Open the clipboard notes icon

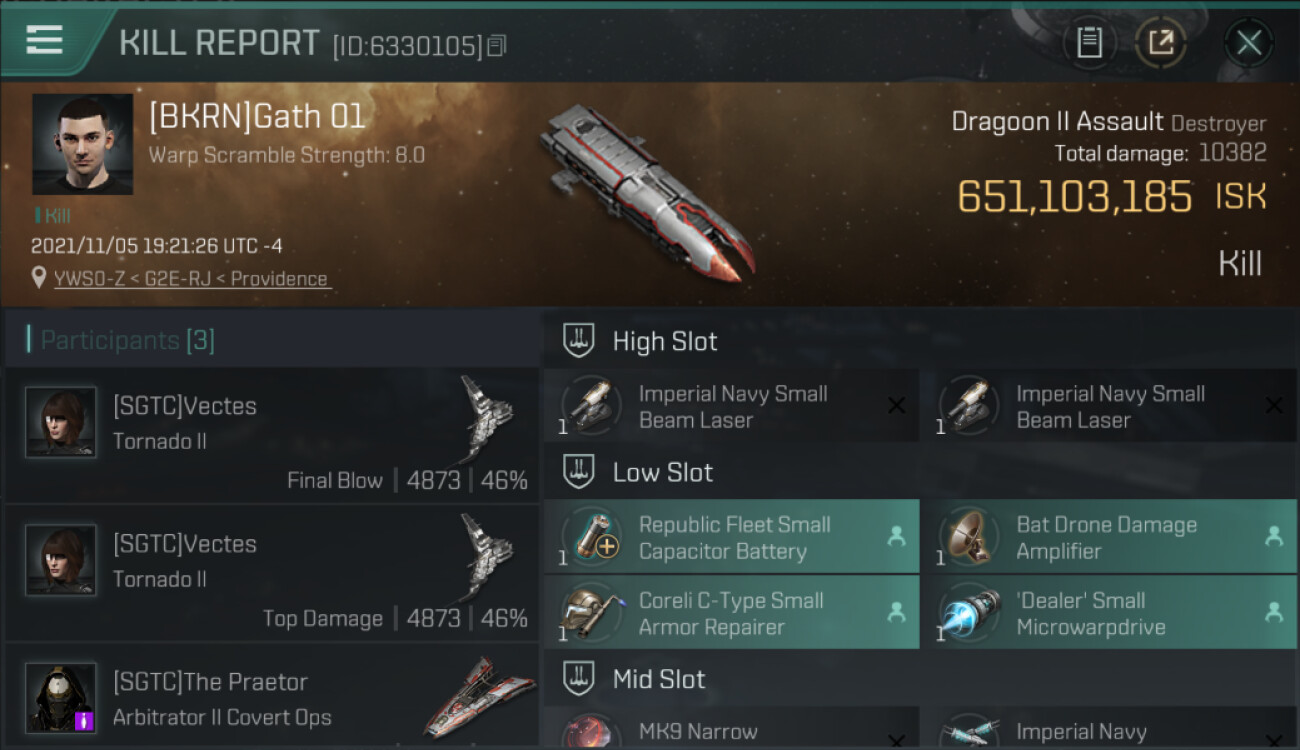[1089, 43]
